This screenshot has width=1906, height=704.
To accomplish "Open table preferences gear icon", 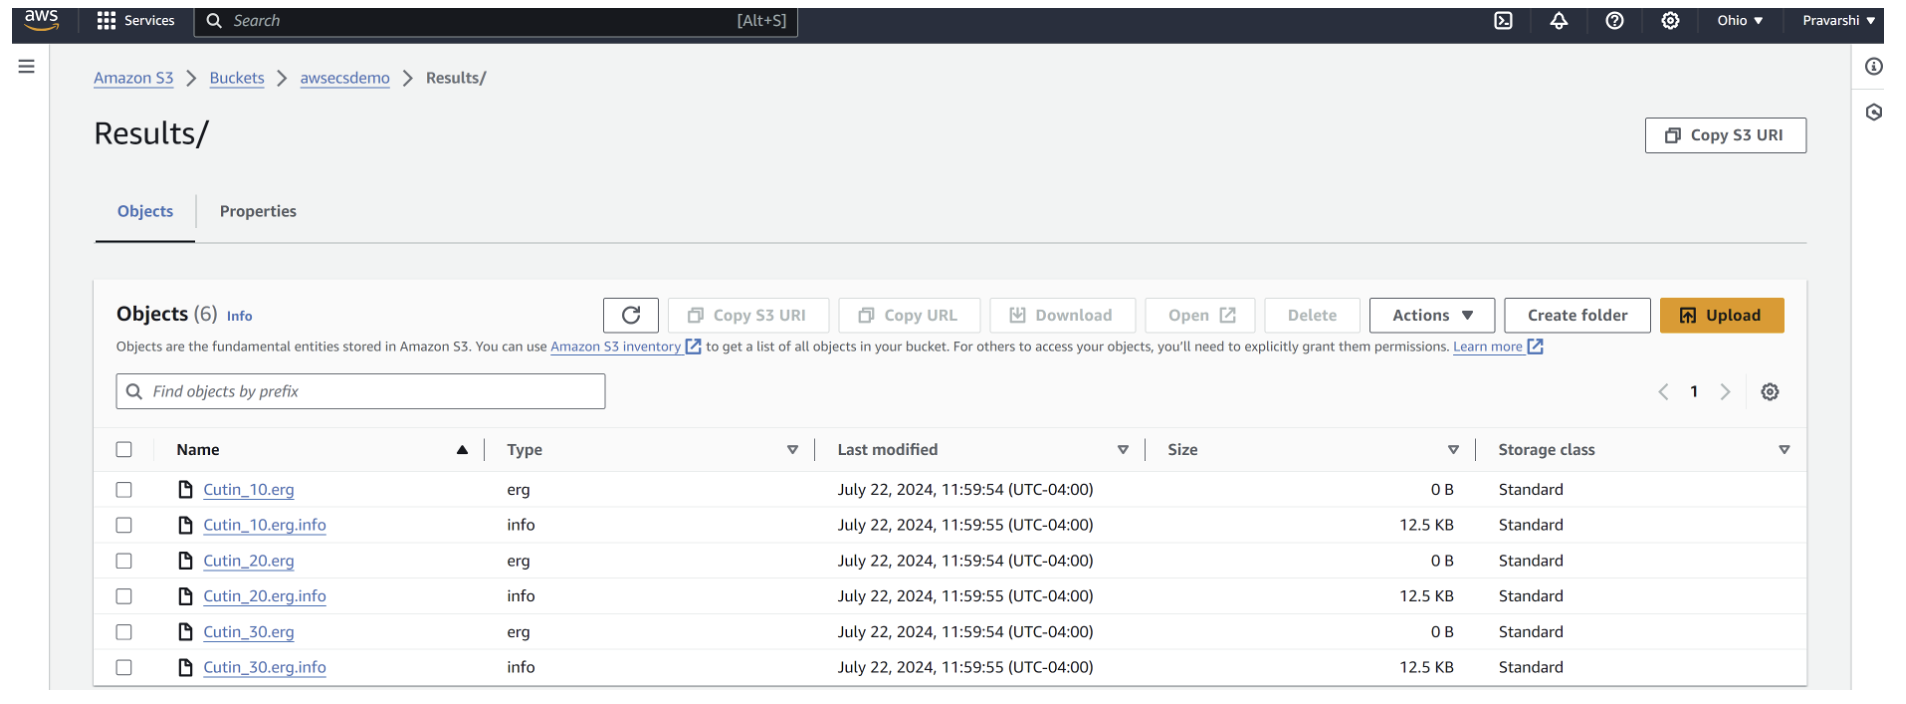I will 1770,392.
